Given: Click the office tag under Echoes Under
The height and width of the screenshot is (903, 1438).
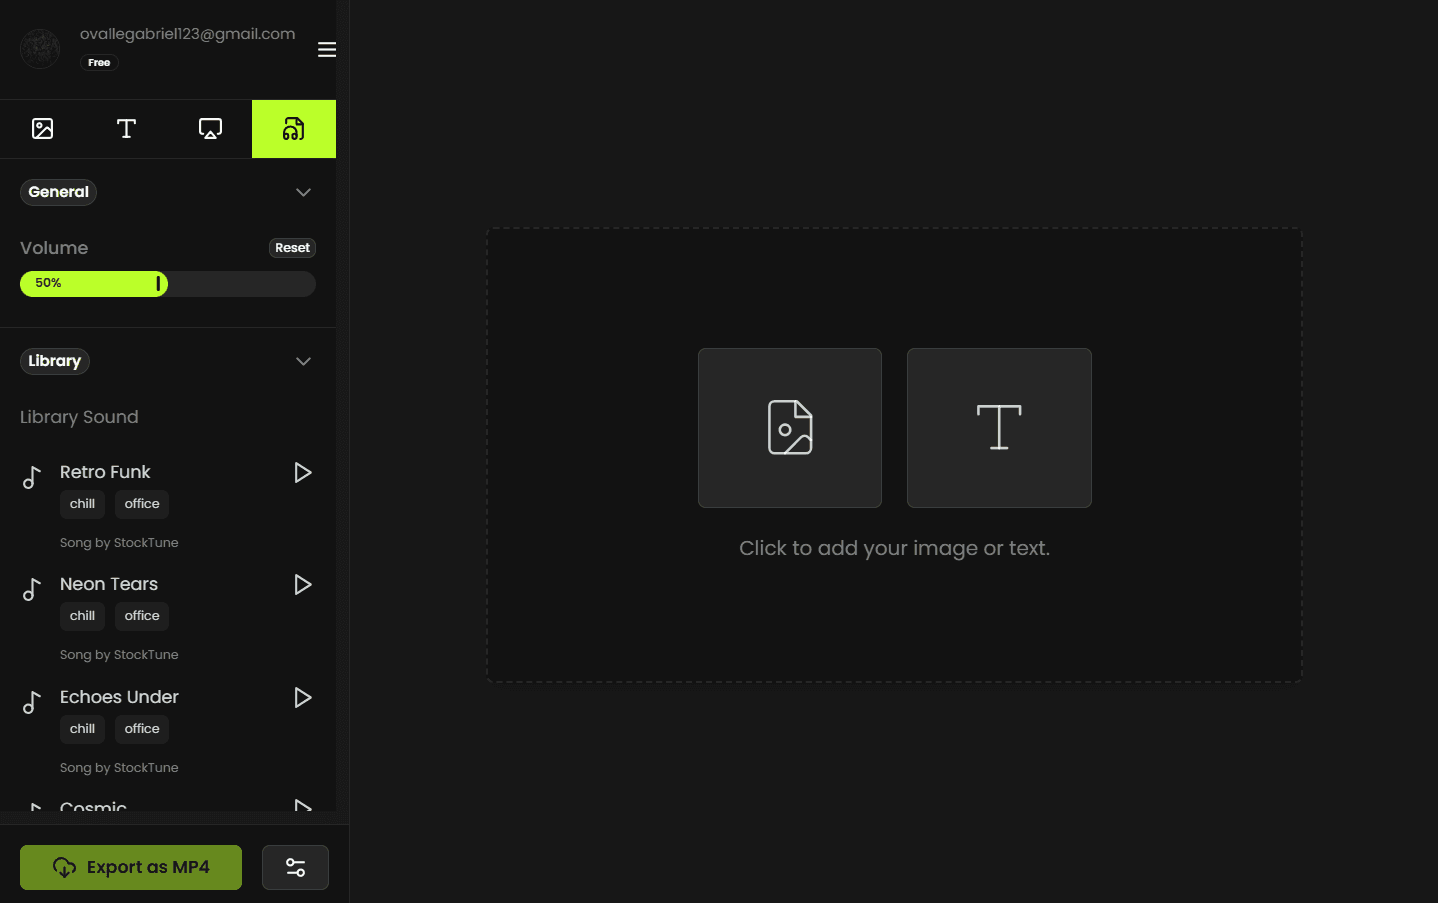Looking at the screenshot, I should (142, 729).
